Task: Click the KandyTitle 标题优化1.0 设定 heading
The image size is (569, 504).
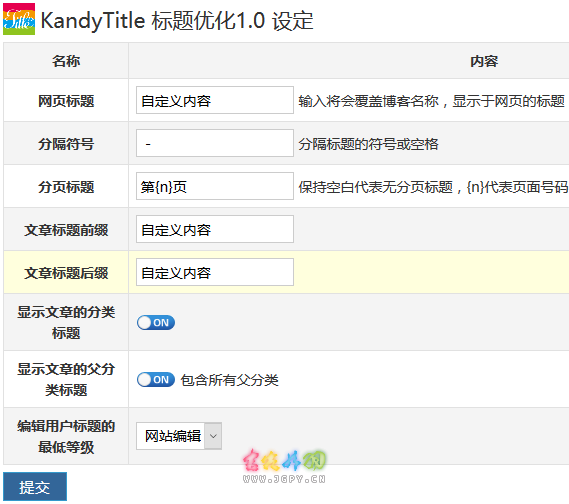Action: click(x=177, y=20)
